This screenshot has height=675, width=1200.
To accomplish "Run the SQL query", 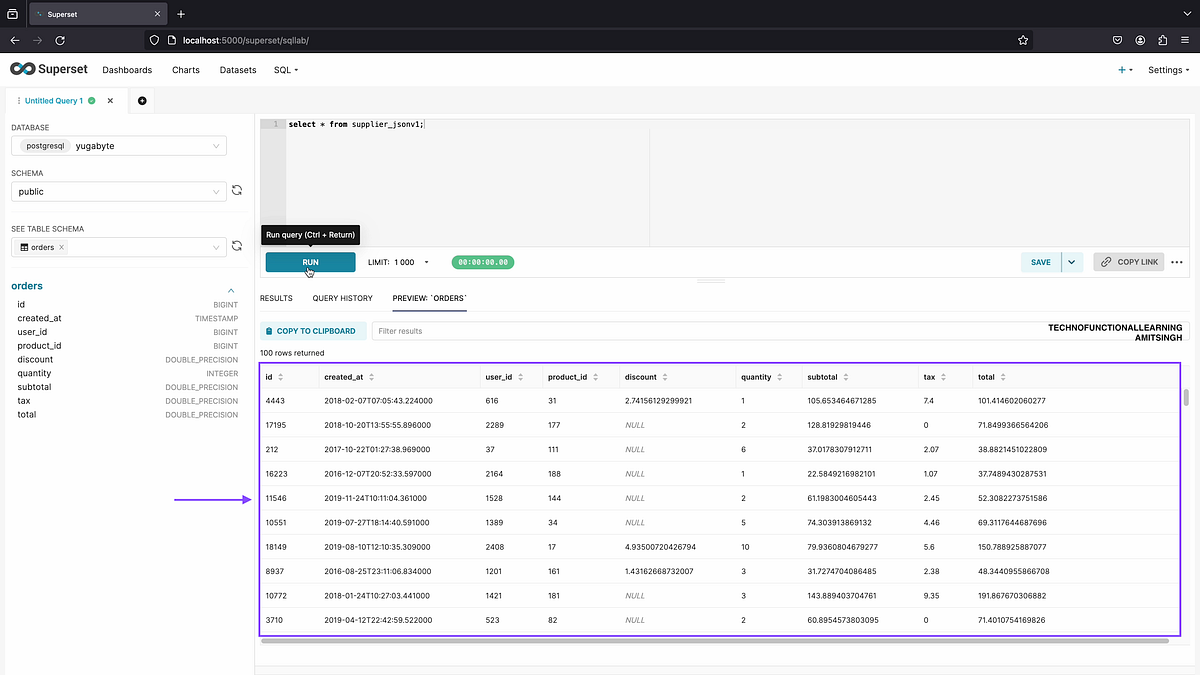I will [310, 261].
